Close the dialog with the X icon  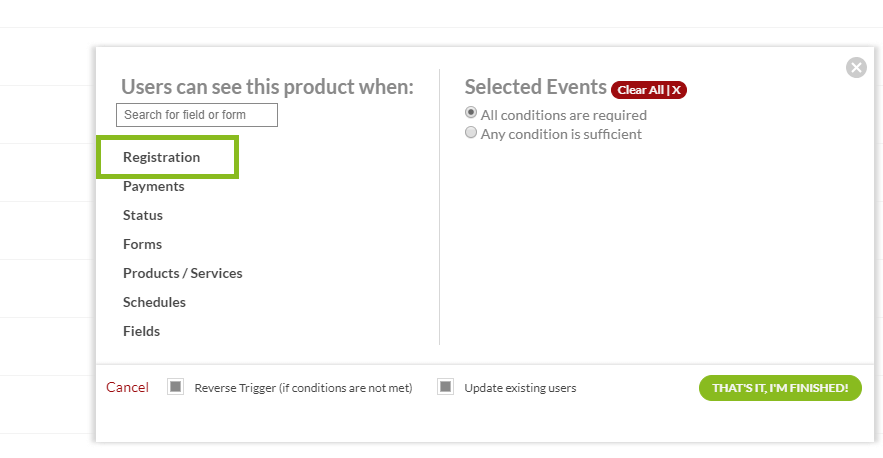[856, 68]
